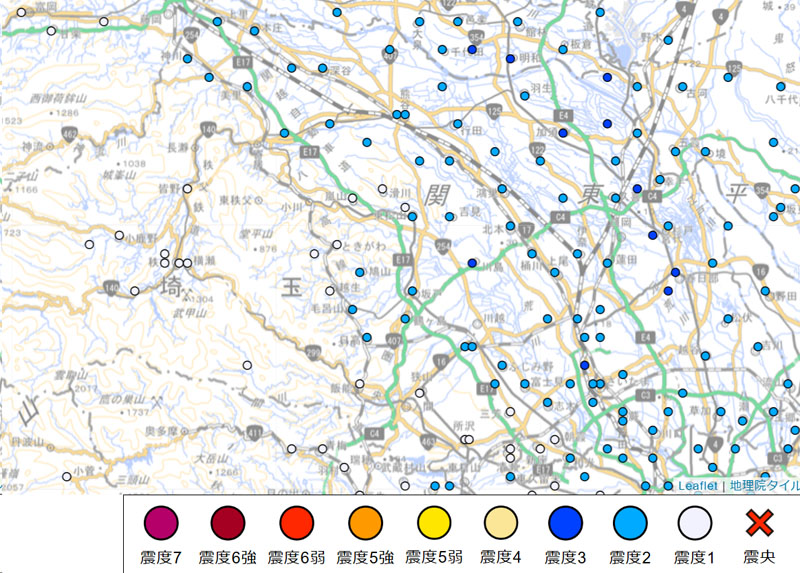This screenshot has height=573, width=800.
Task: Click the white marker at 飯能
Action: (x=360, y=384)
